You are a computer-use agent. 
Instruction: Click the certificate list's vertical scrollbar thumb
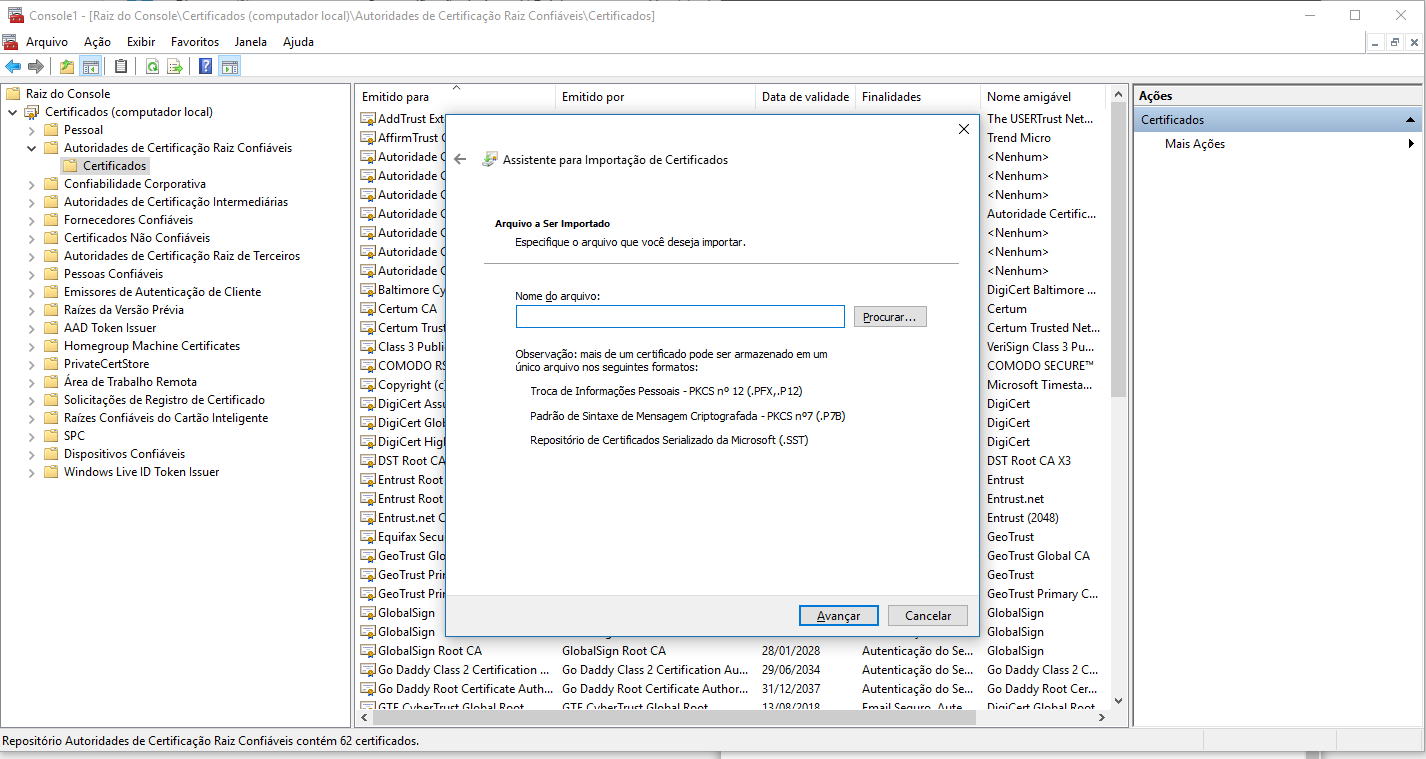(x=1118, y=250)
